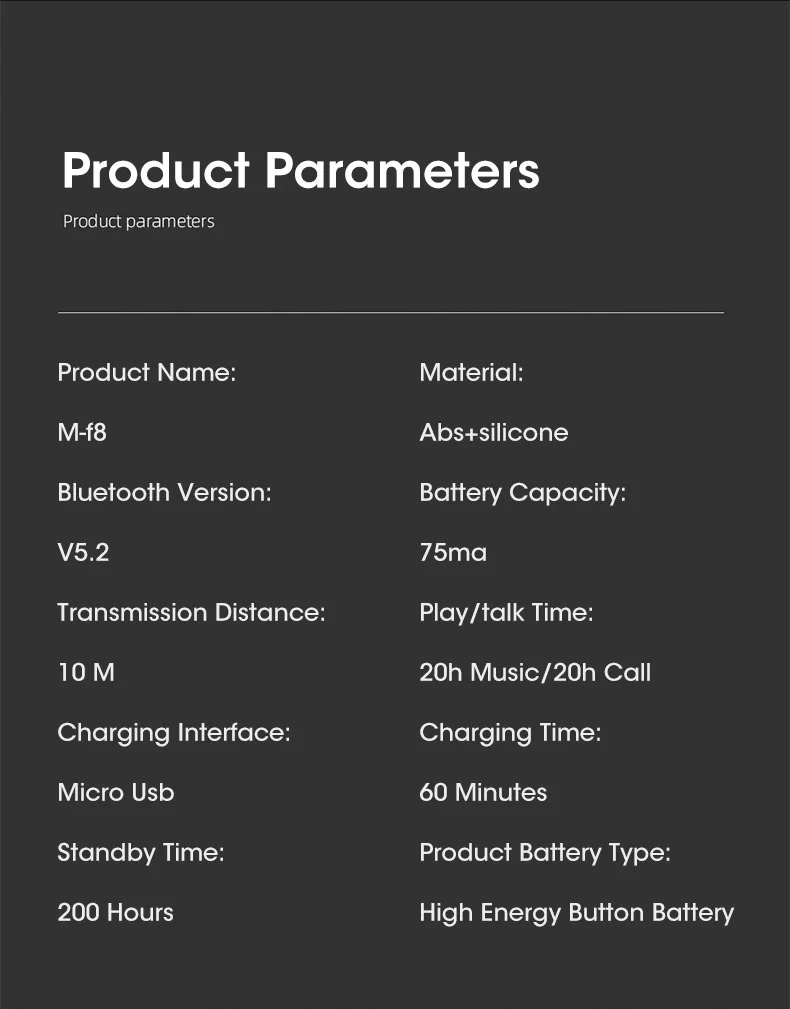
Task: Select the M-f8 product name value
Action: coord(82,432)
